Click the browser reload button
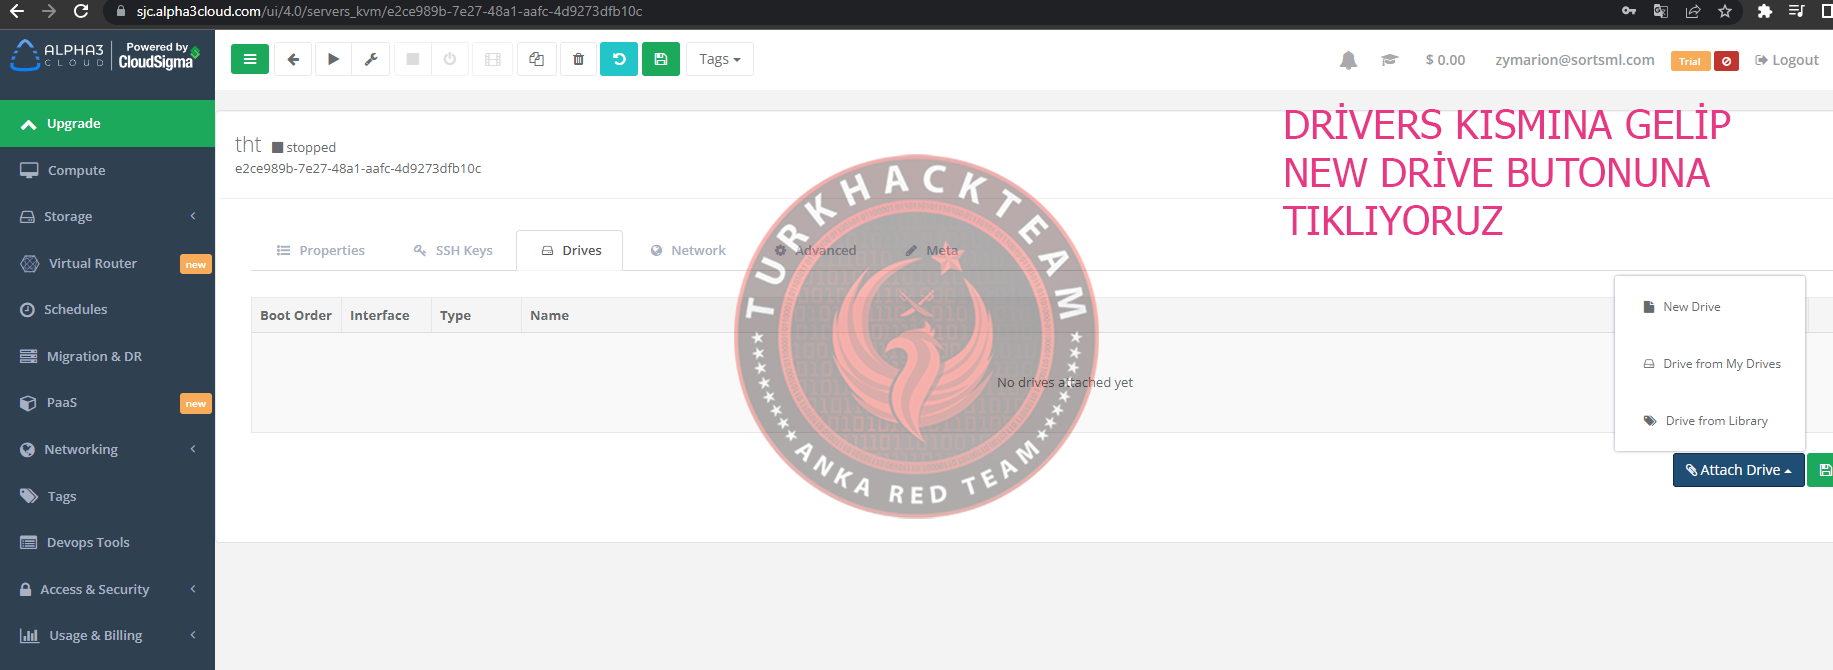1833x670 pixels. point(81,11)
